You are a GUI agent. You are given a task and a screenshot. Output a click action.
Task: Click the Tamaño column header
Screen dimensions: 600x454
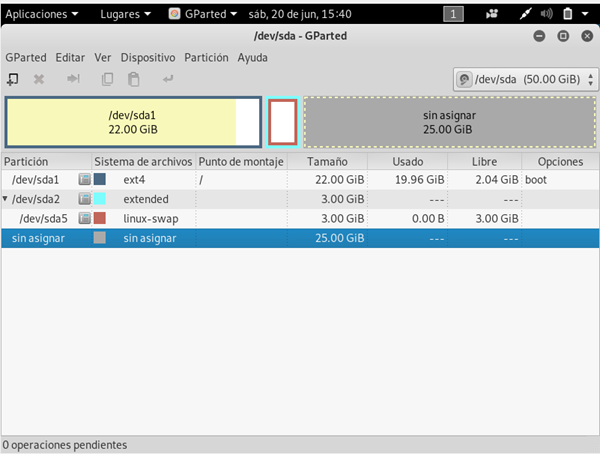(x=328, y=162)
